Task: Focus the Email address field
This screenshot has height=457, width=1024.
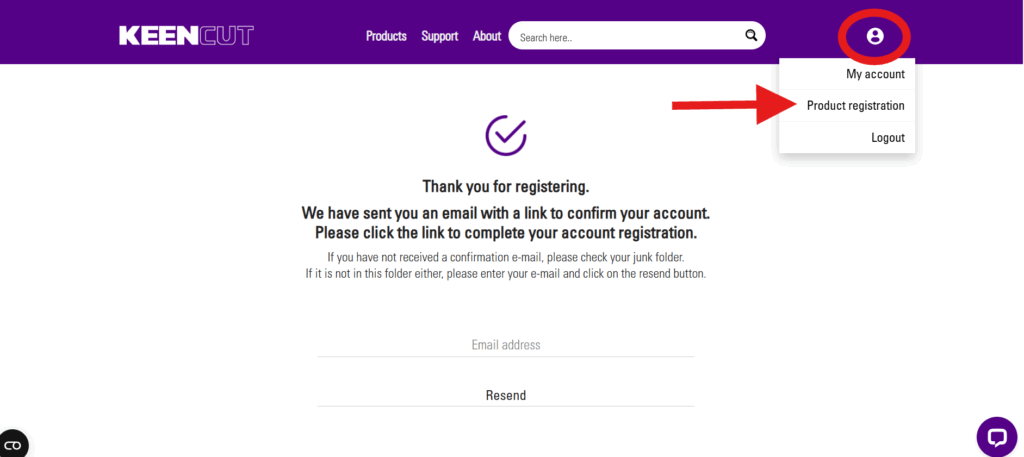Action: click(506, 345)
